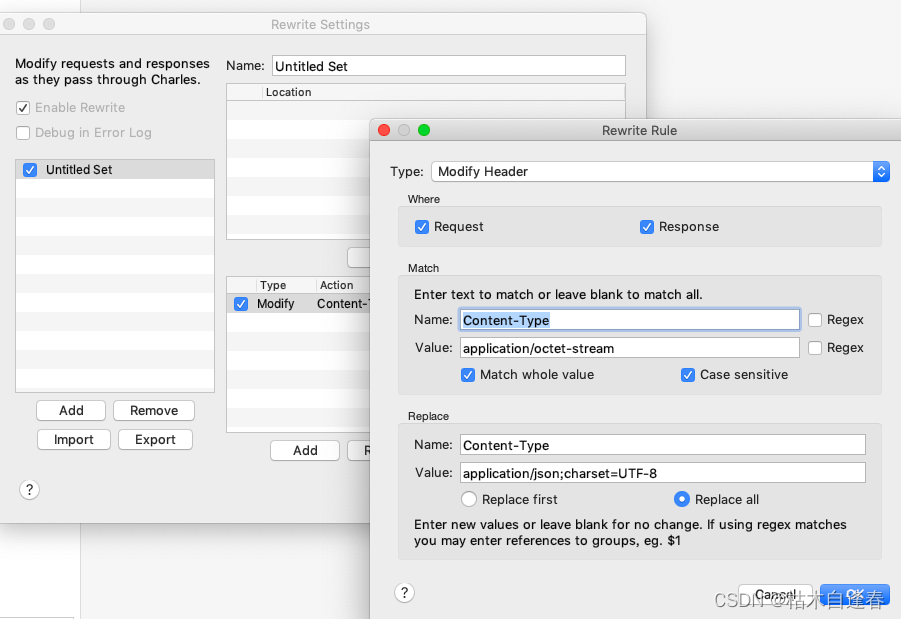Select the Modify rule row in rules table

[299, 303]
